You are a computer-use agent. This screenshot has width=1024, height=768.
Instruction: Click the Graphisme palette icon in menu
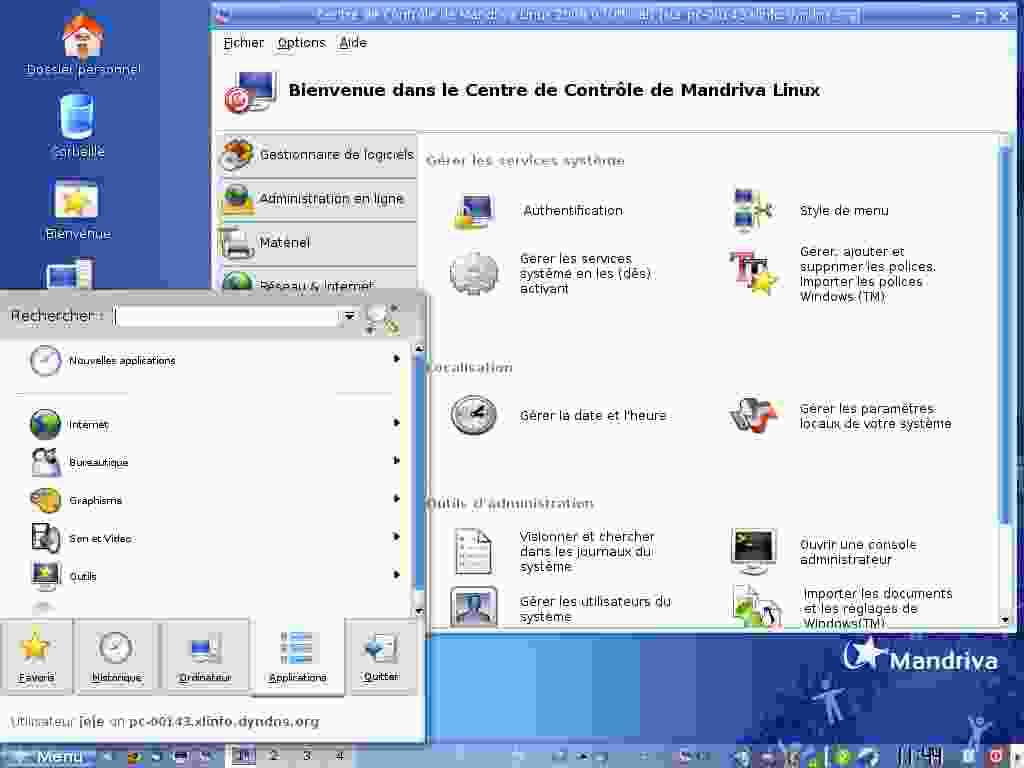point(46,500)
